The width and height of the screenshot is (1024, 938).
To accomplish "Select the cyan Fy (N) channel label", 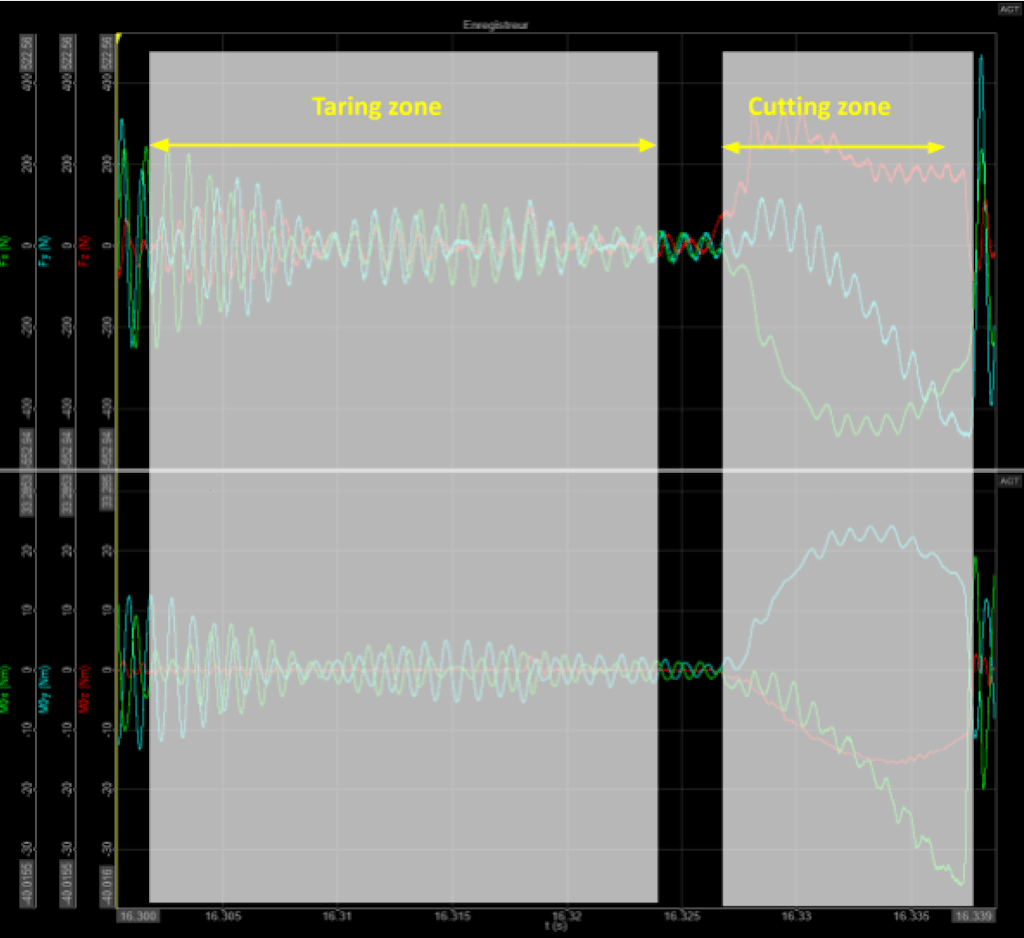I will 45,251.
